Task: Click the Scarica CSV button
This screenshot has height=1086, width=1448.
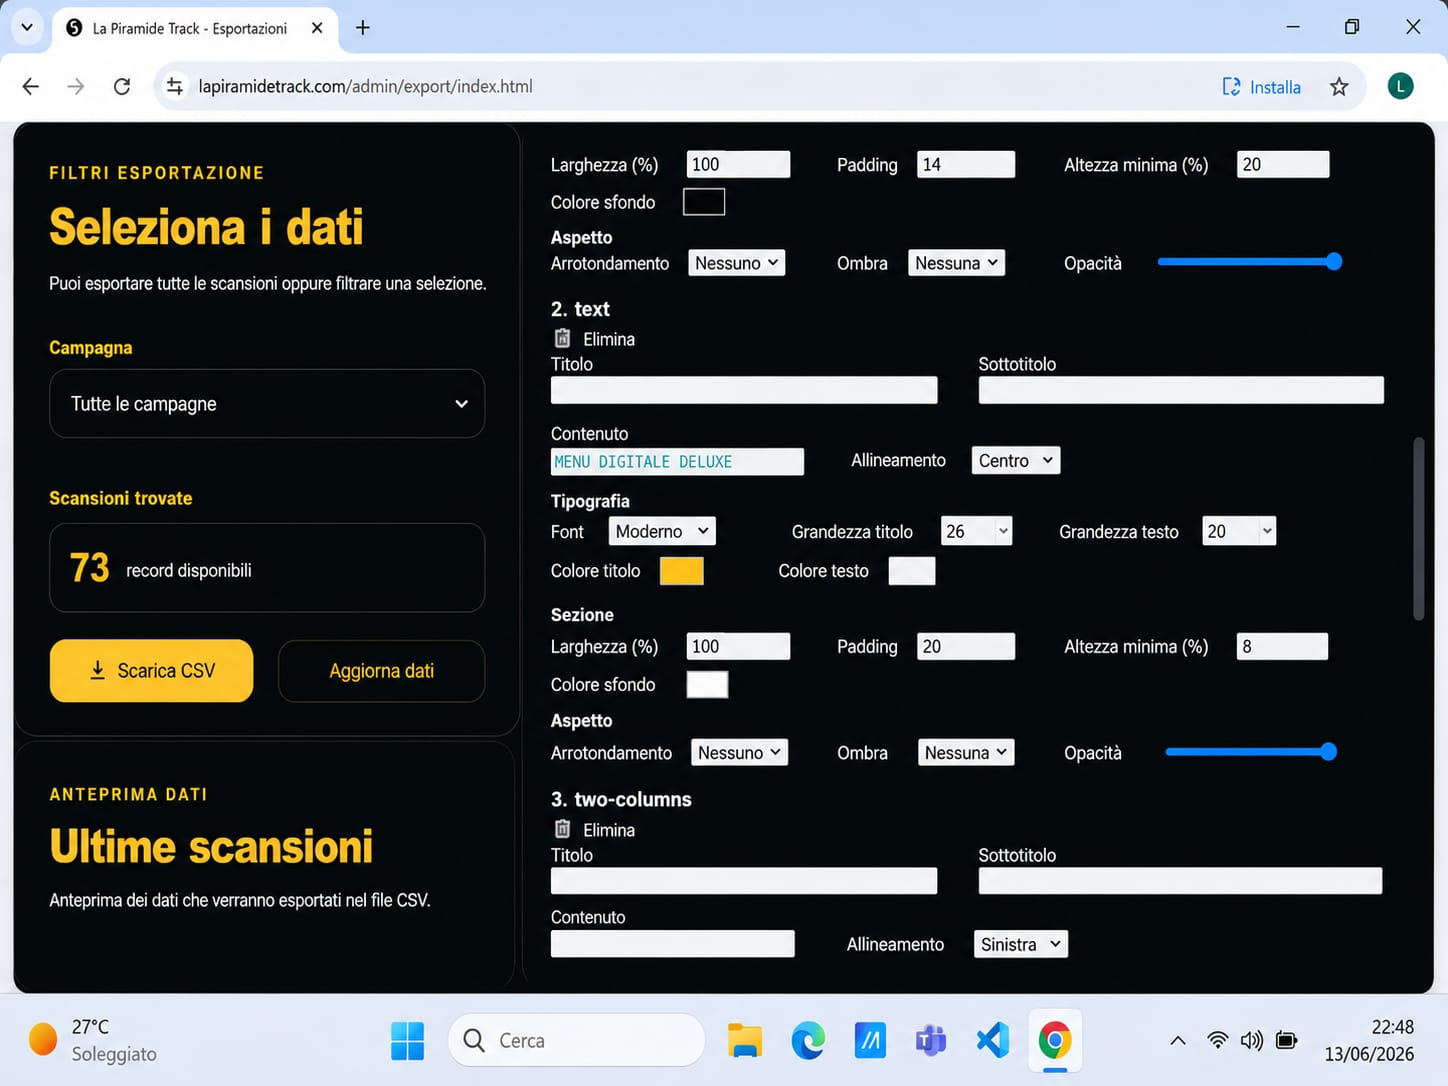Action: tap(151, 671)
